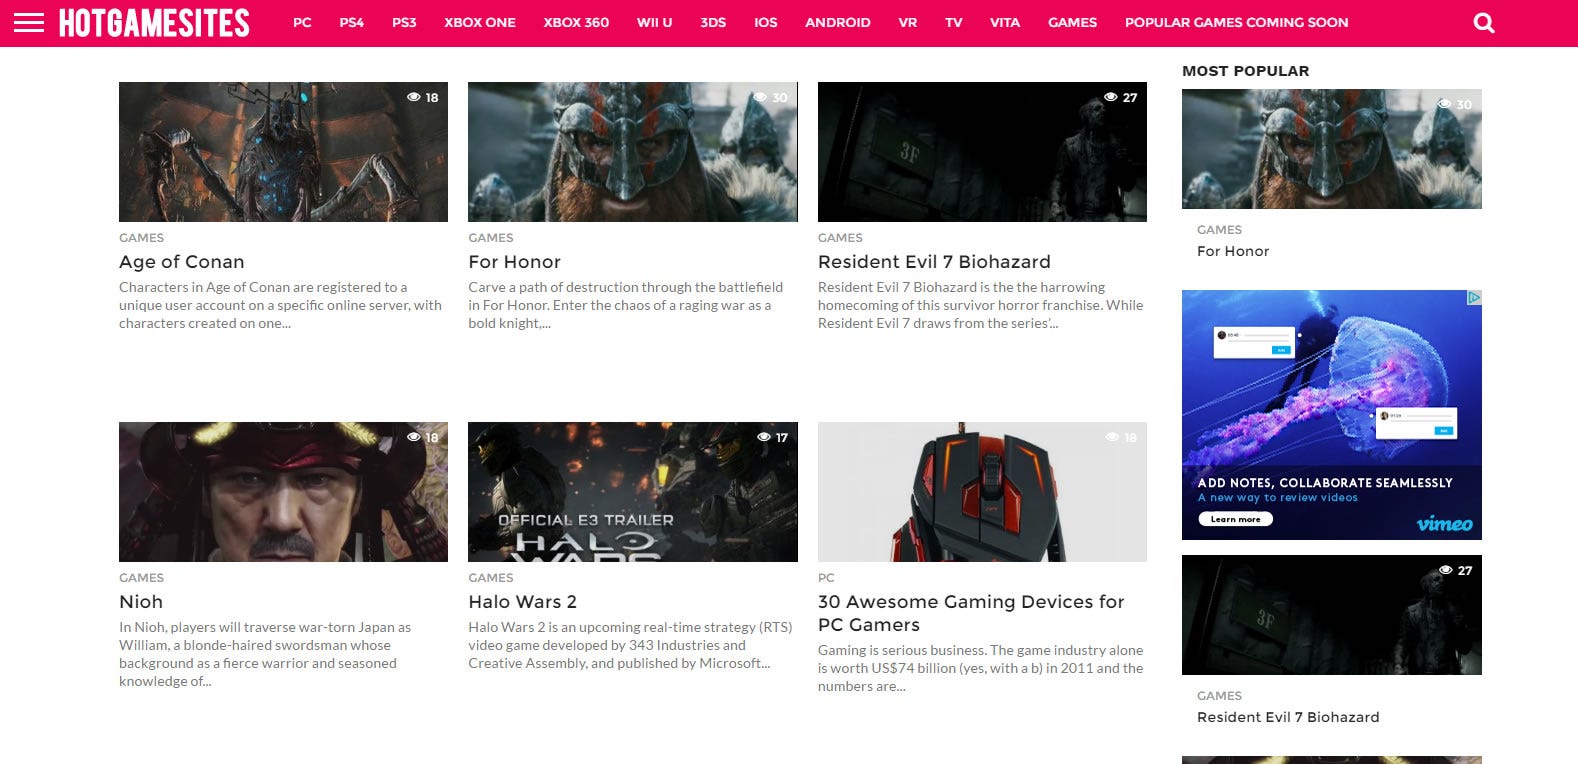Click GAMES category above Nioh title

pyautogui.click(x=141, y=578)
